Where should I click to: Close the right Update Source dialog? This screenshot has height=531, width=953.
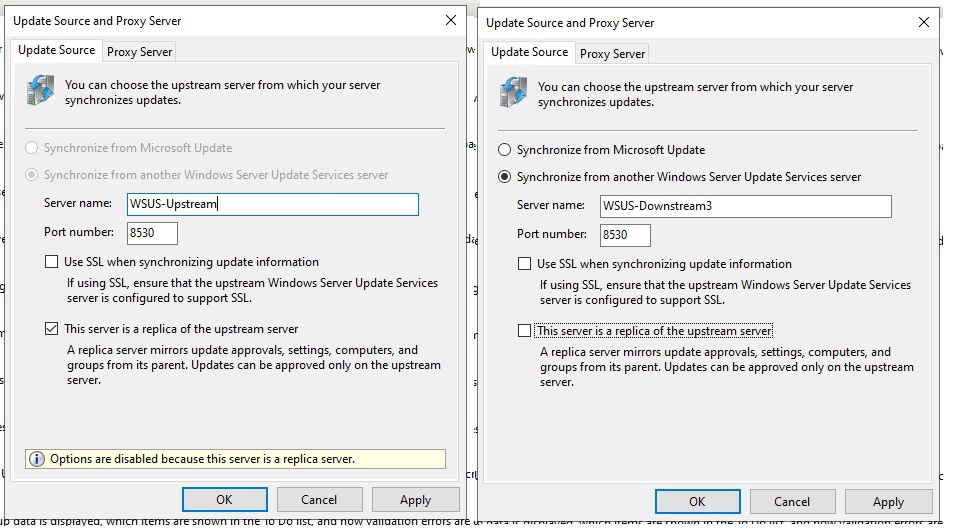click(923, 22)
